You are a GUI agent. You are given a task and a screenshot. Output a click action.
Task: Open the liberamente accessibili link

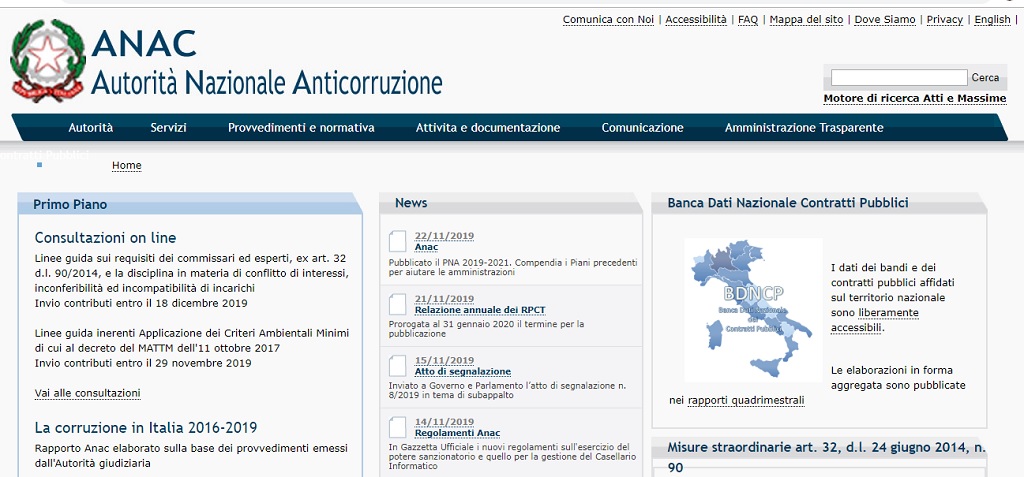click(875, 320)
